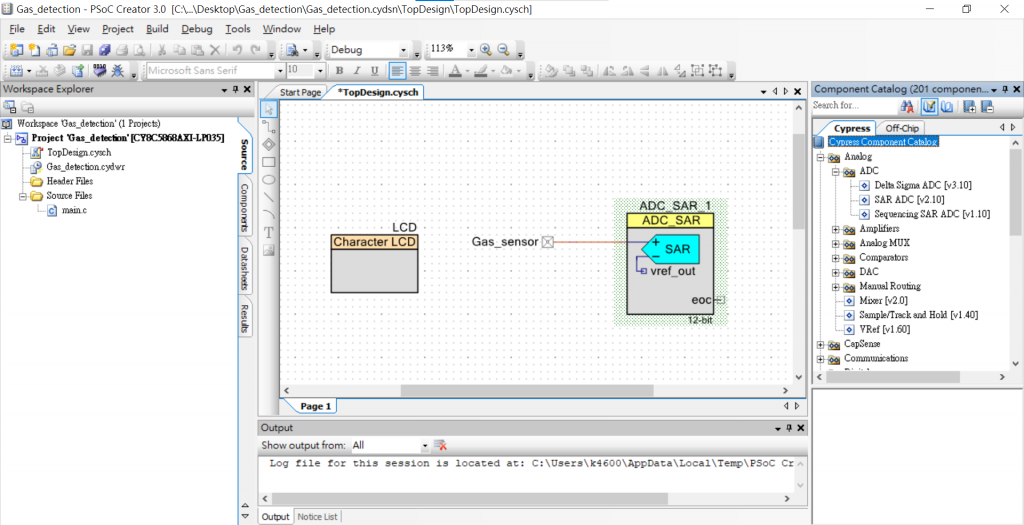
Task: Click the Open folder toolbar icon
Action: pyautogui.click(x=69, y=50)
